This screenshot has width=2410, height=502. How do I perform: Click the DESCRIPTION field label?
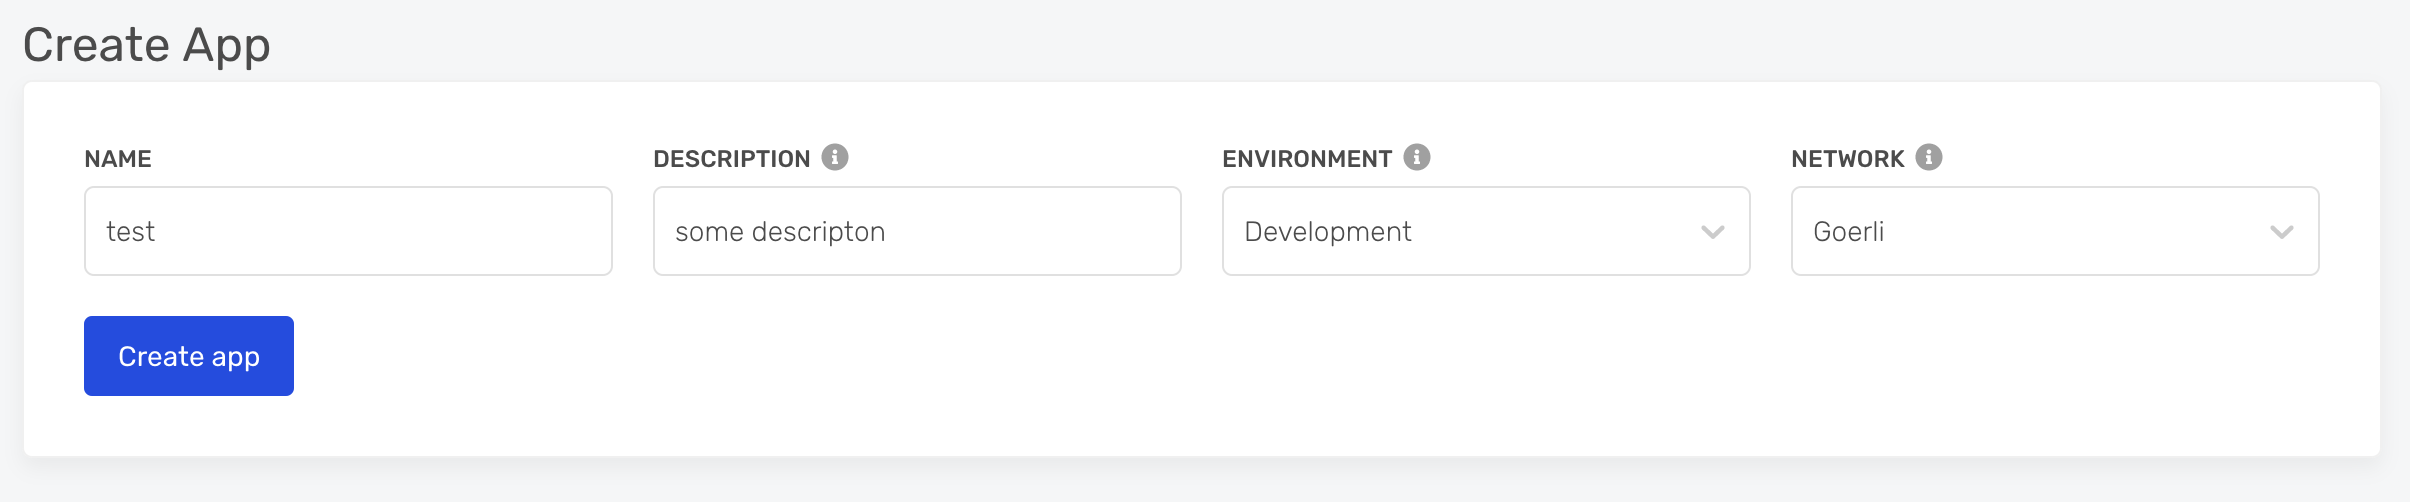(731, 159)
